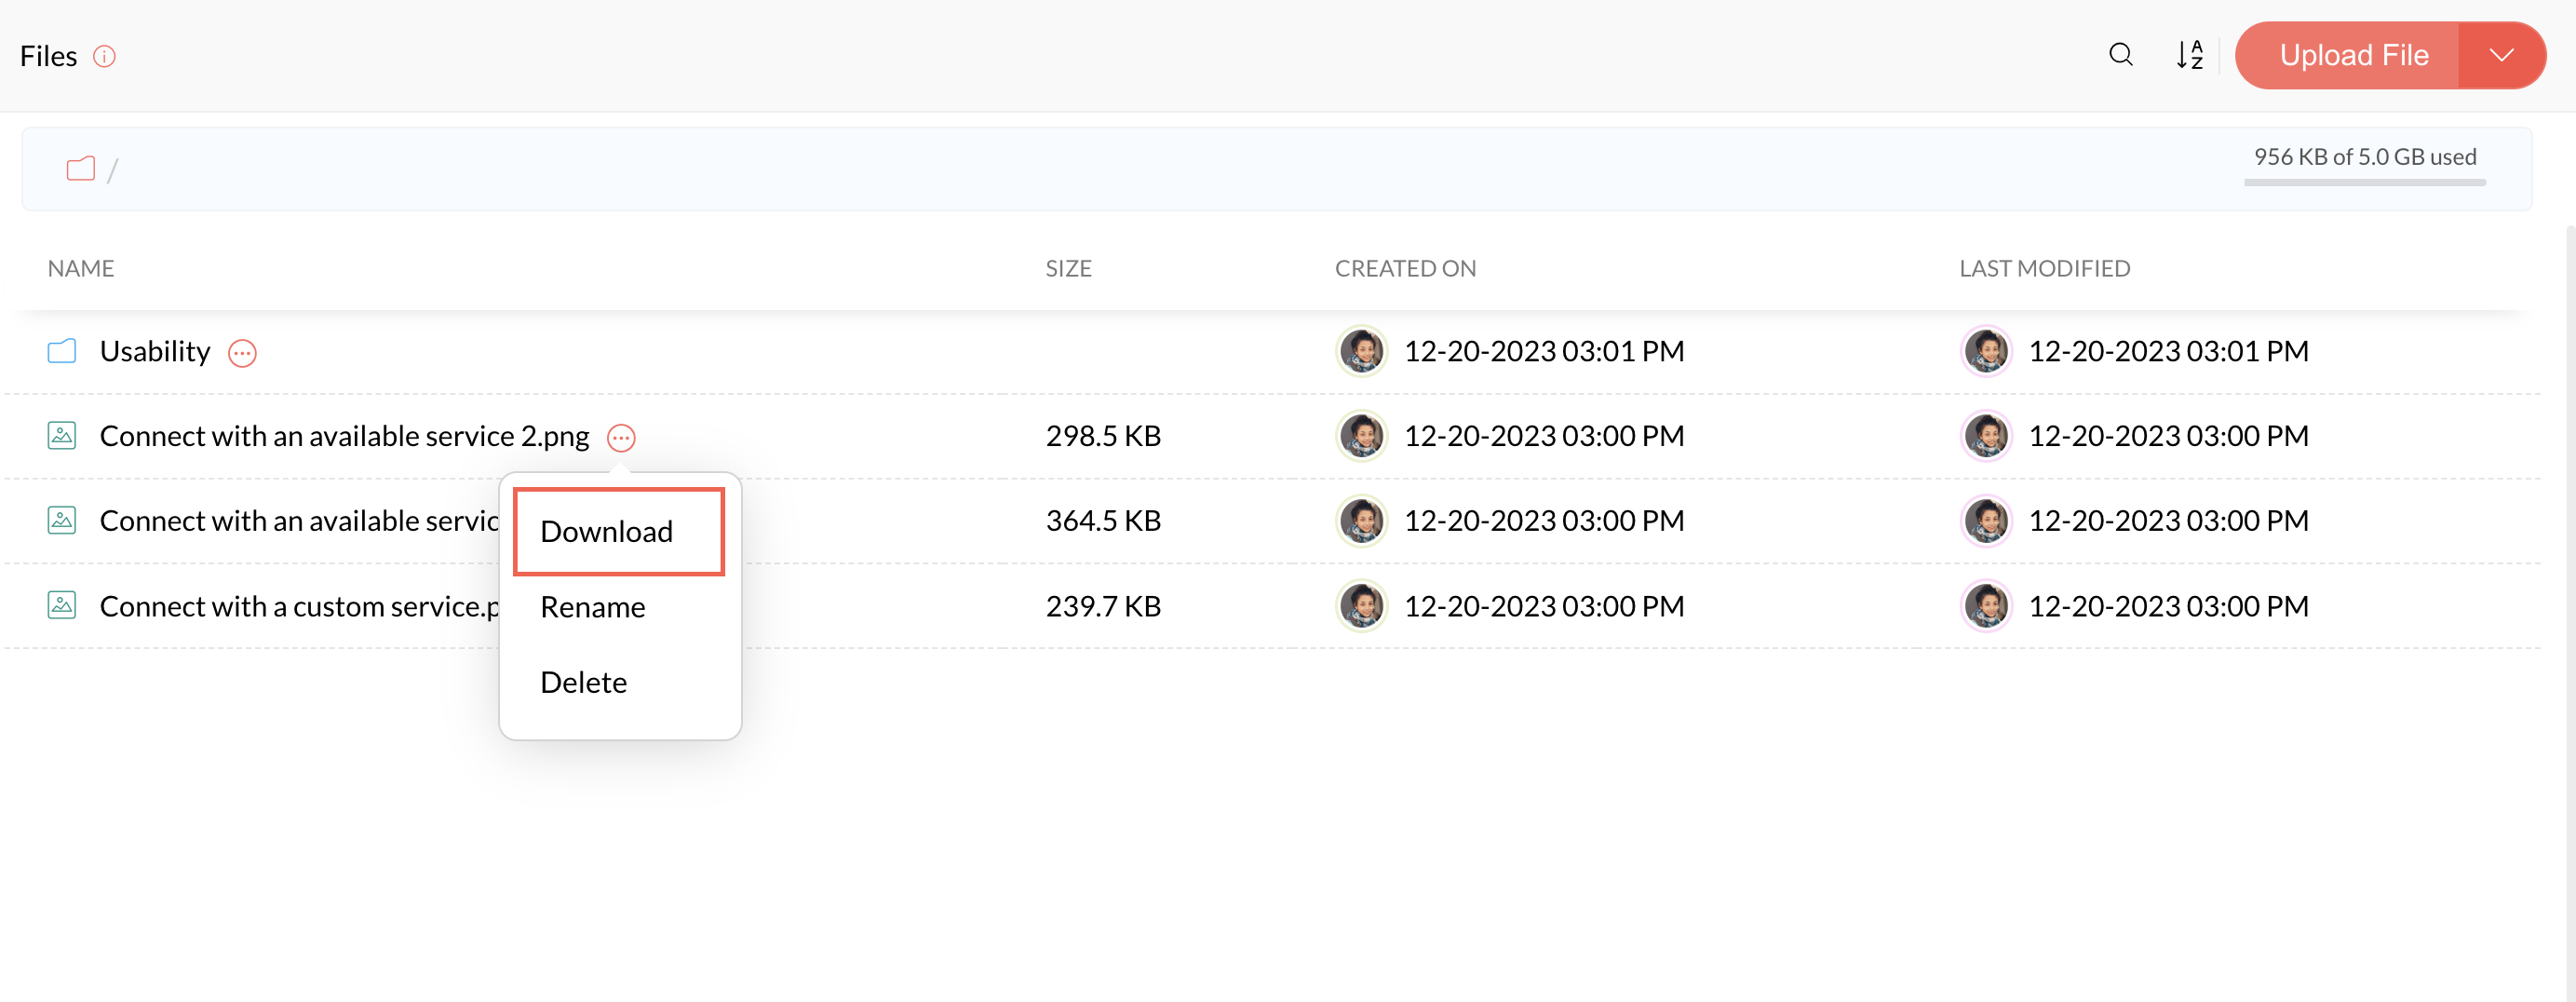The width and height of the screenshot is (2576, 1002).
Task: Open the file search magnifier icon
Action: tap(2120, 55)
